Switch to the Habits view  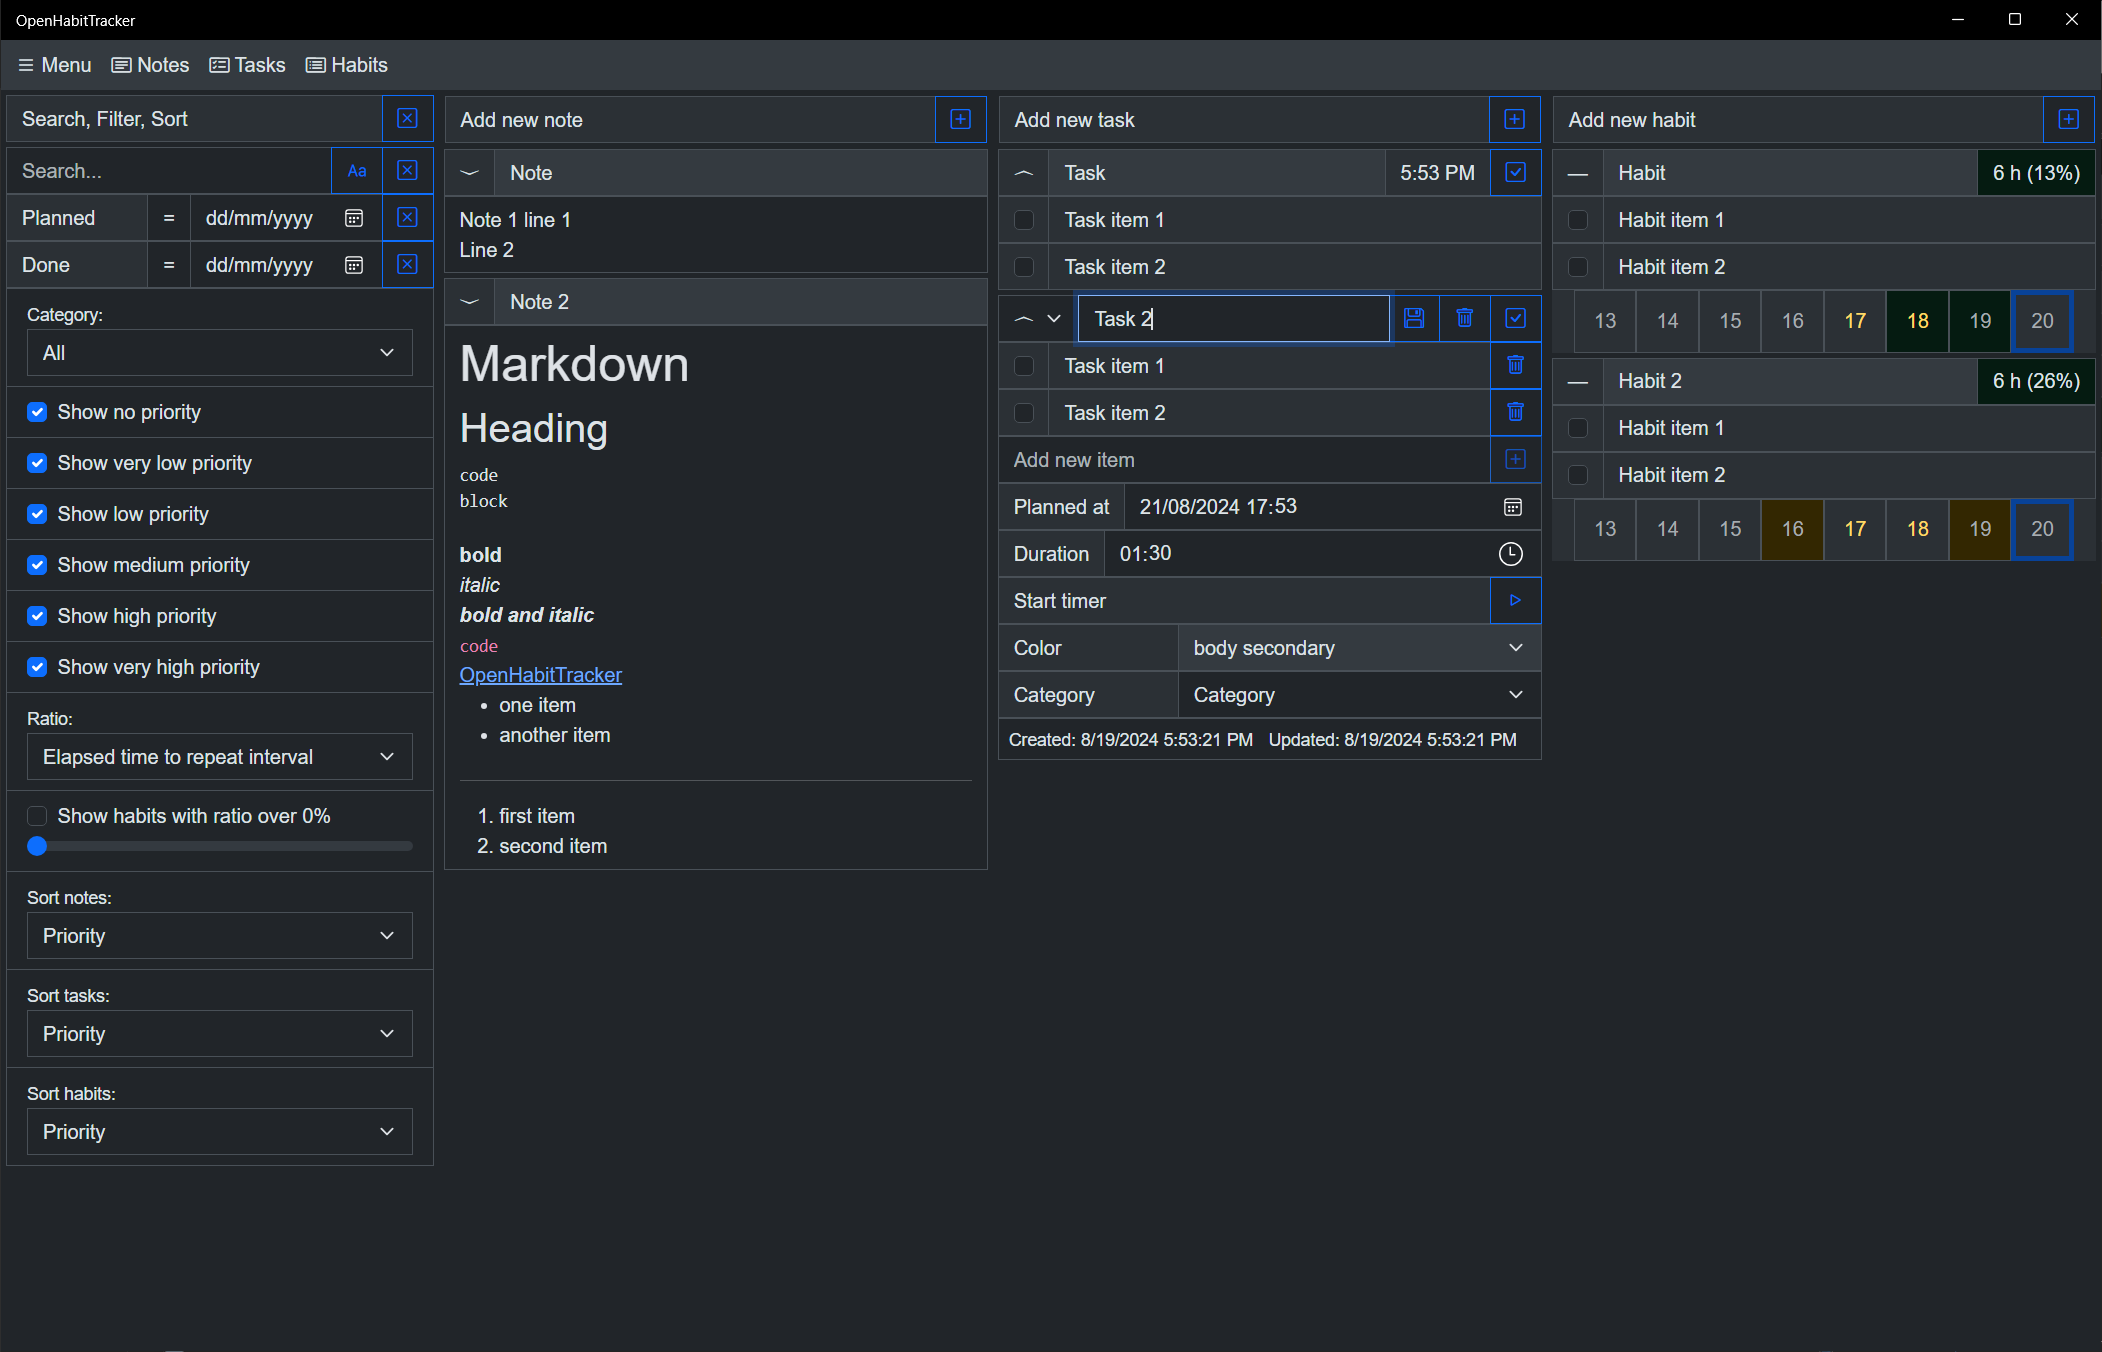click(x=346, y=65)
